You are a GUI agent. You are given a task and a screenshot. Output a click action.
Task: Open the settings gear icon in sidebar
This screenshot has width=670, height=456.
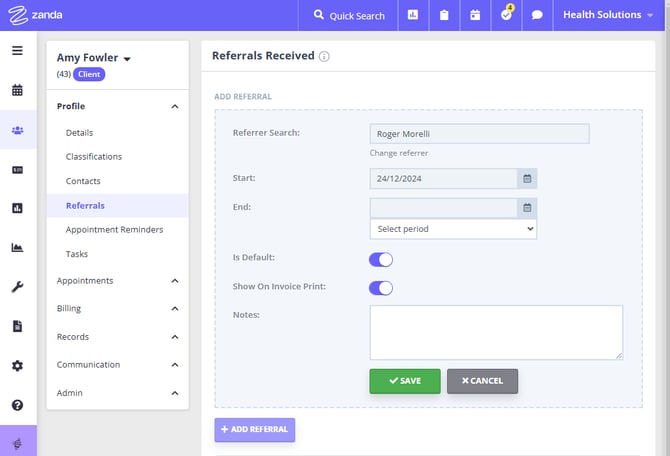coord(17,366)
